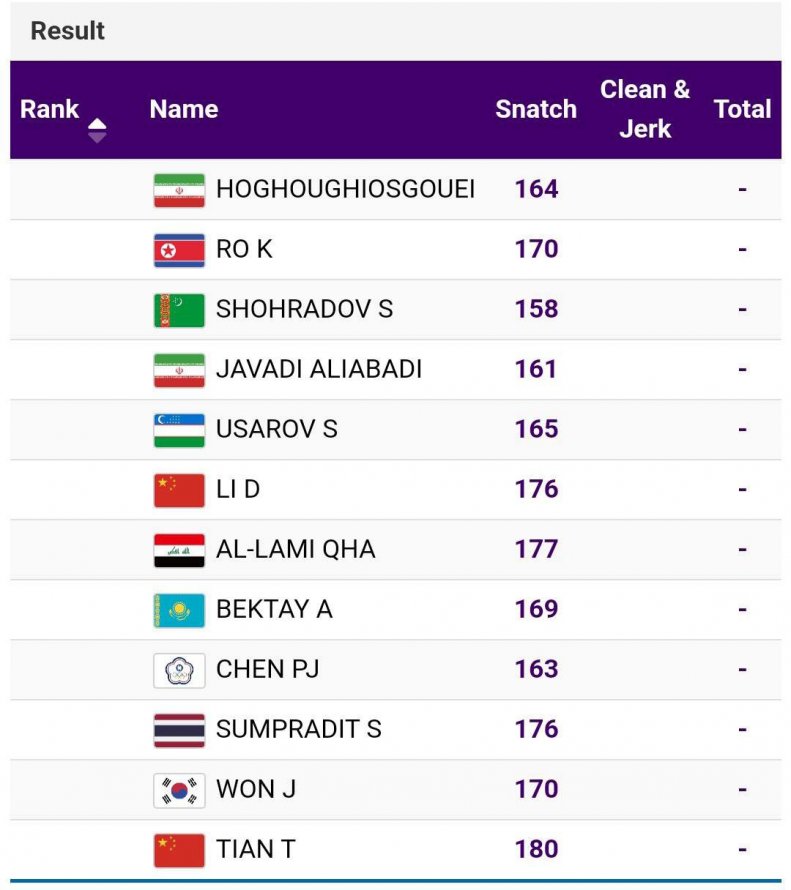Sort table by Rank arrow icon
The height and width of the screenshot is (890, 791).
tap(97, 130)
